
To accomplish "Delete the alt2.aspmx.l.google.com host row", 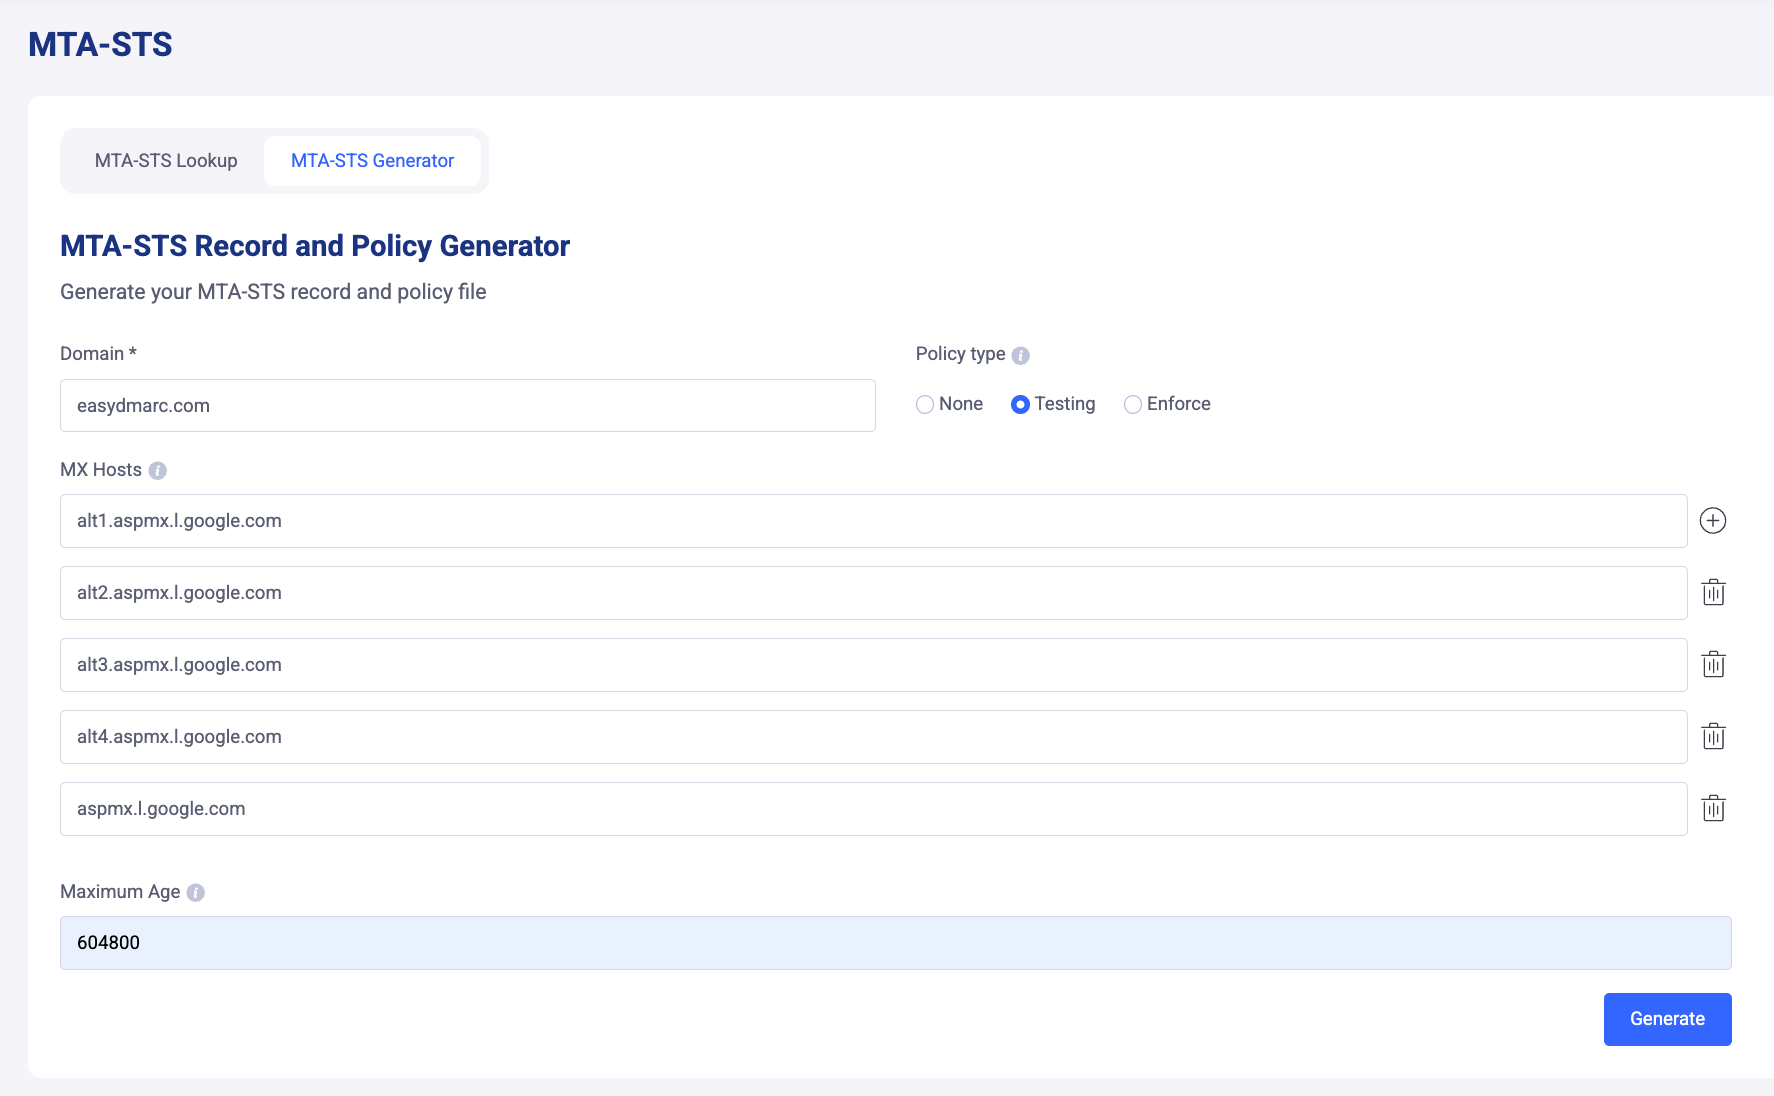I will coord(1713,593).
